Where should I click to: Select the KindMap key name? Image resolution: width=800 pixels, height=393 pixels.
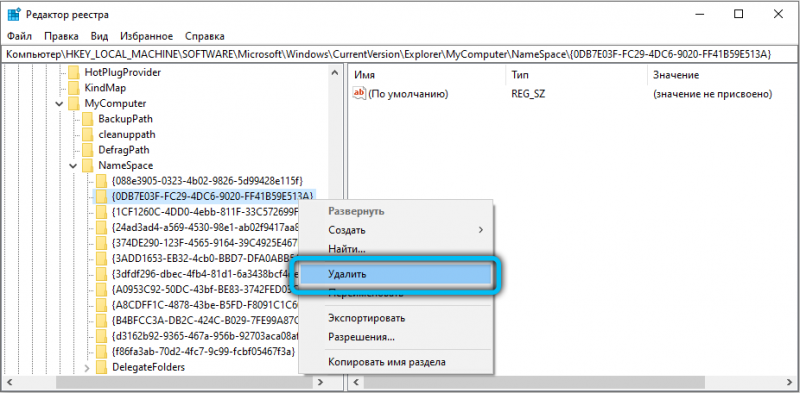click(105, 88)
